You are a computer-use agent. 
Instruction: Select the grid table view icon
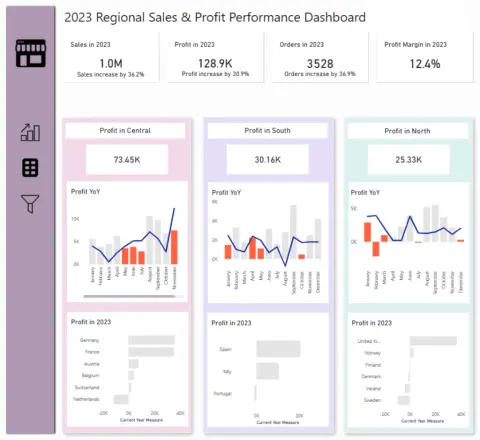(x=30, y=167)
